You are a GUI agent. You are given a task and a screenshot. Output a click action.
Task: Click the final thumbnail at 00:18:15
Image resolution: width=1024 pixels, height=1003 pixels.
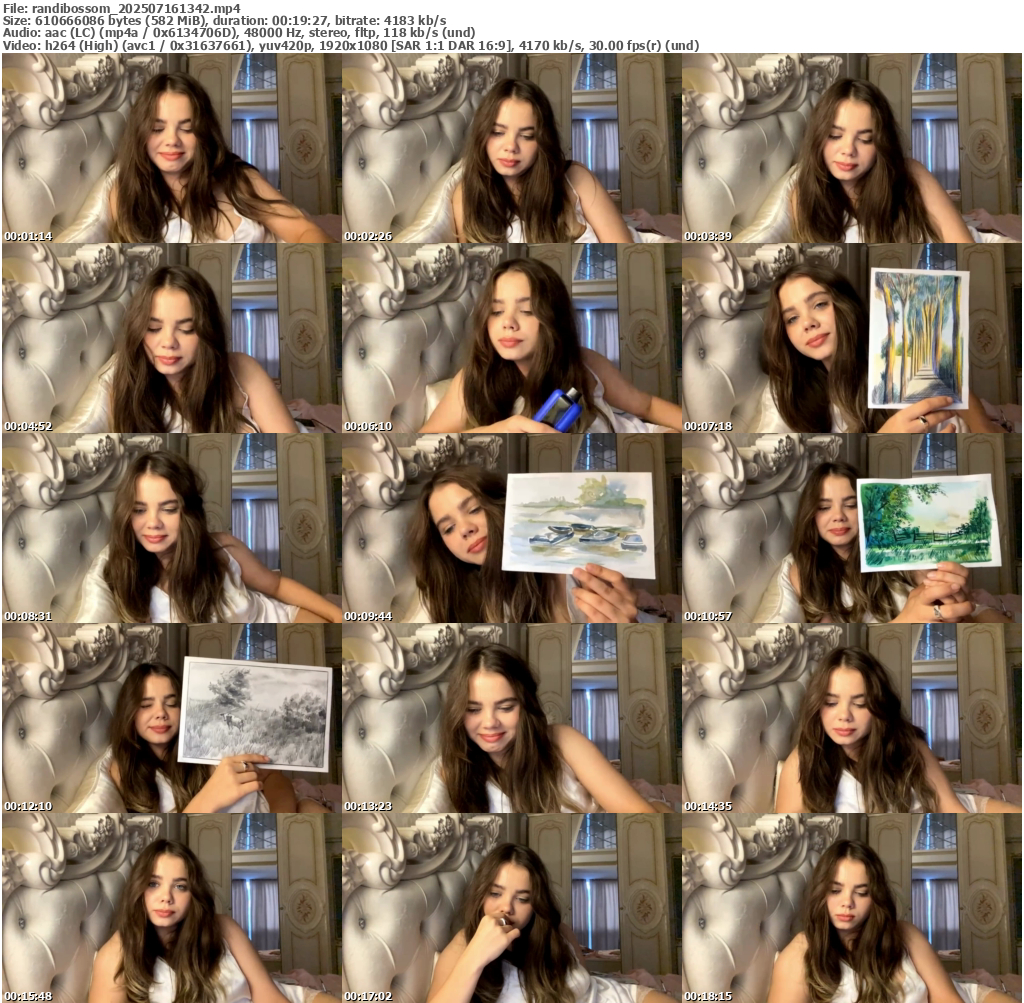pos(851,908)
